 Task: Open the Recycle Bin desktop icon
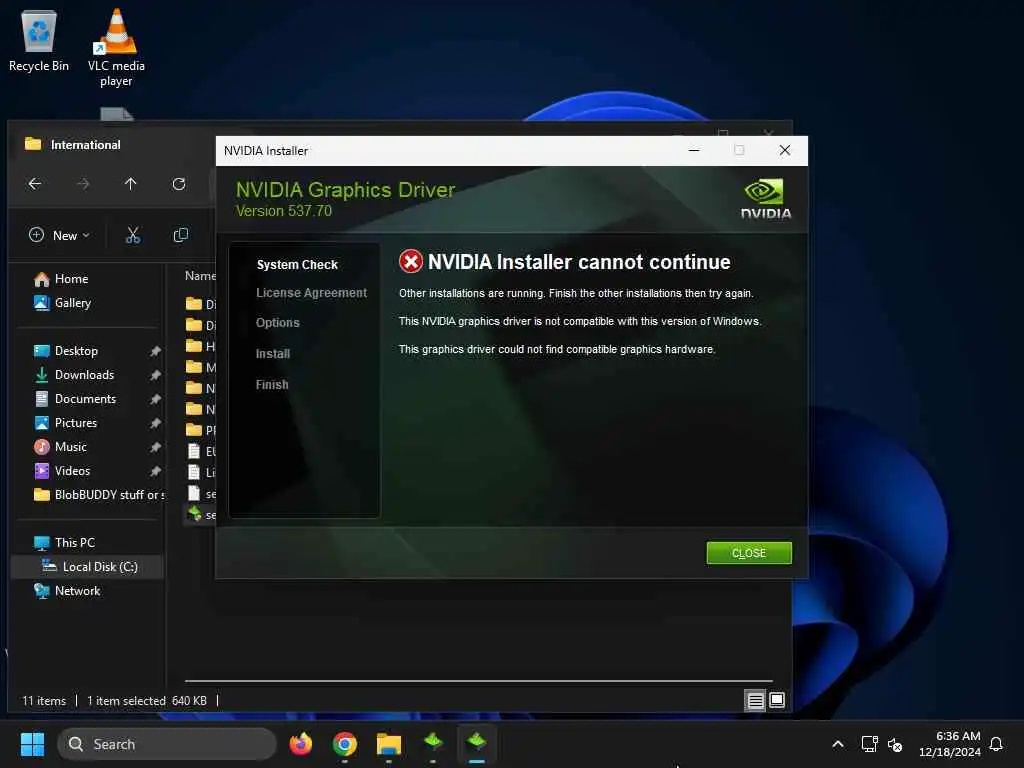point(39,40)
